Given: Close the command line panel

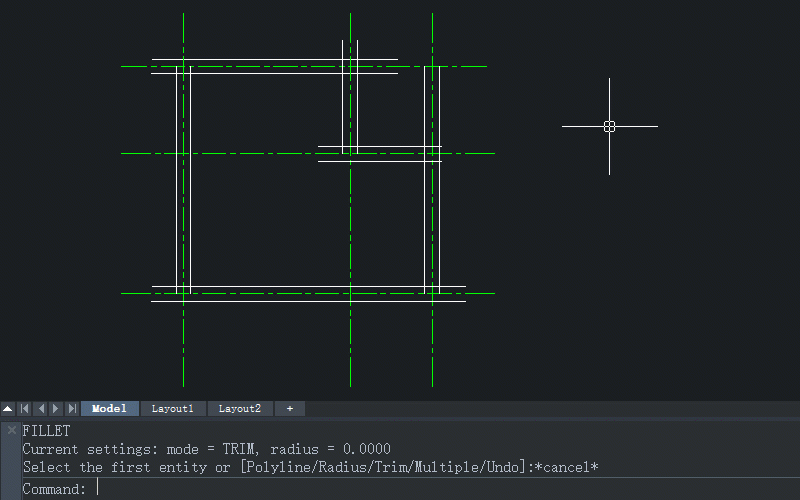Looking at the screenshot, I should coord(11,430).
